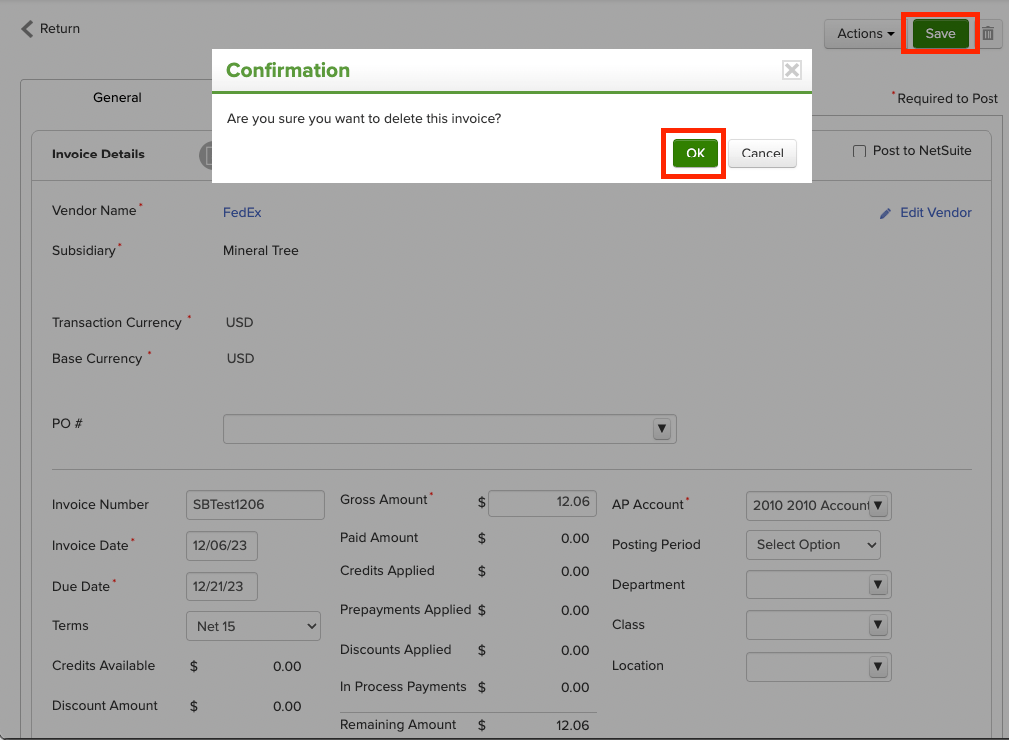The image size is (1009, 740).
Task: Click the trash icon to delete invoice
Action: (x=988, y=33)
